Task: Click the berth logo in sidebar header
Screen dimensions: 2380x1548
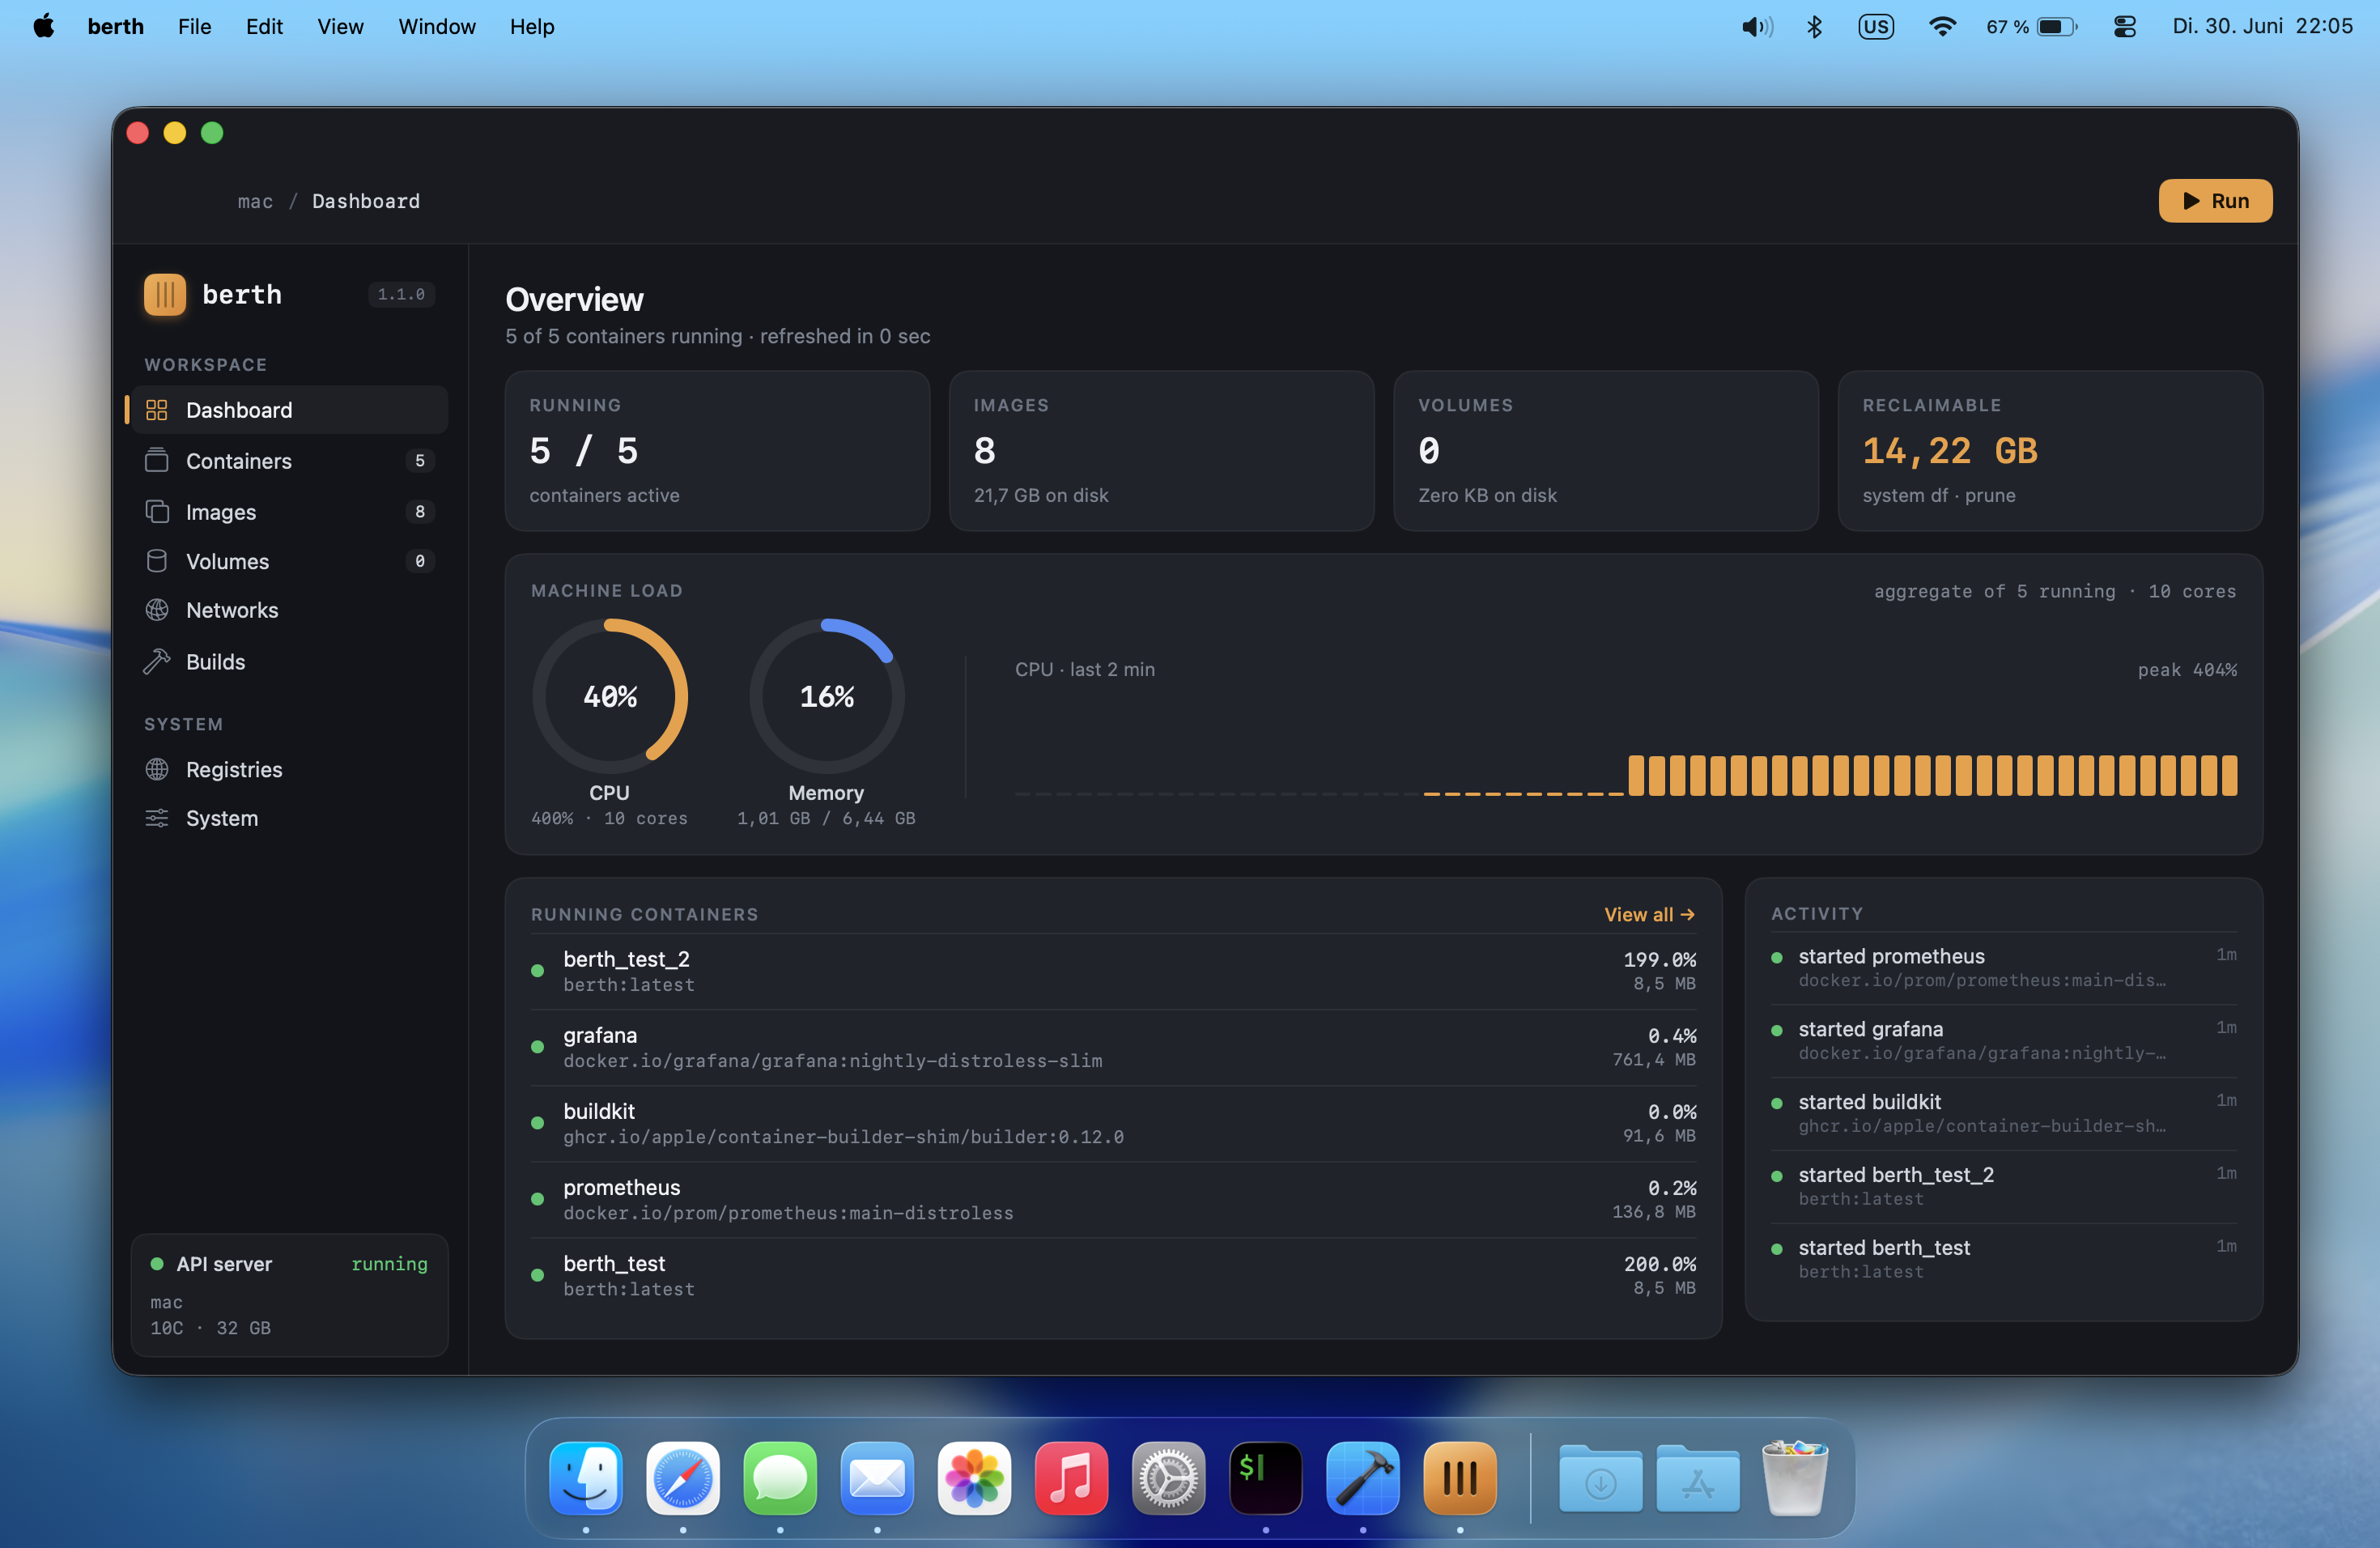Action: [165, 294]
